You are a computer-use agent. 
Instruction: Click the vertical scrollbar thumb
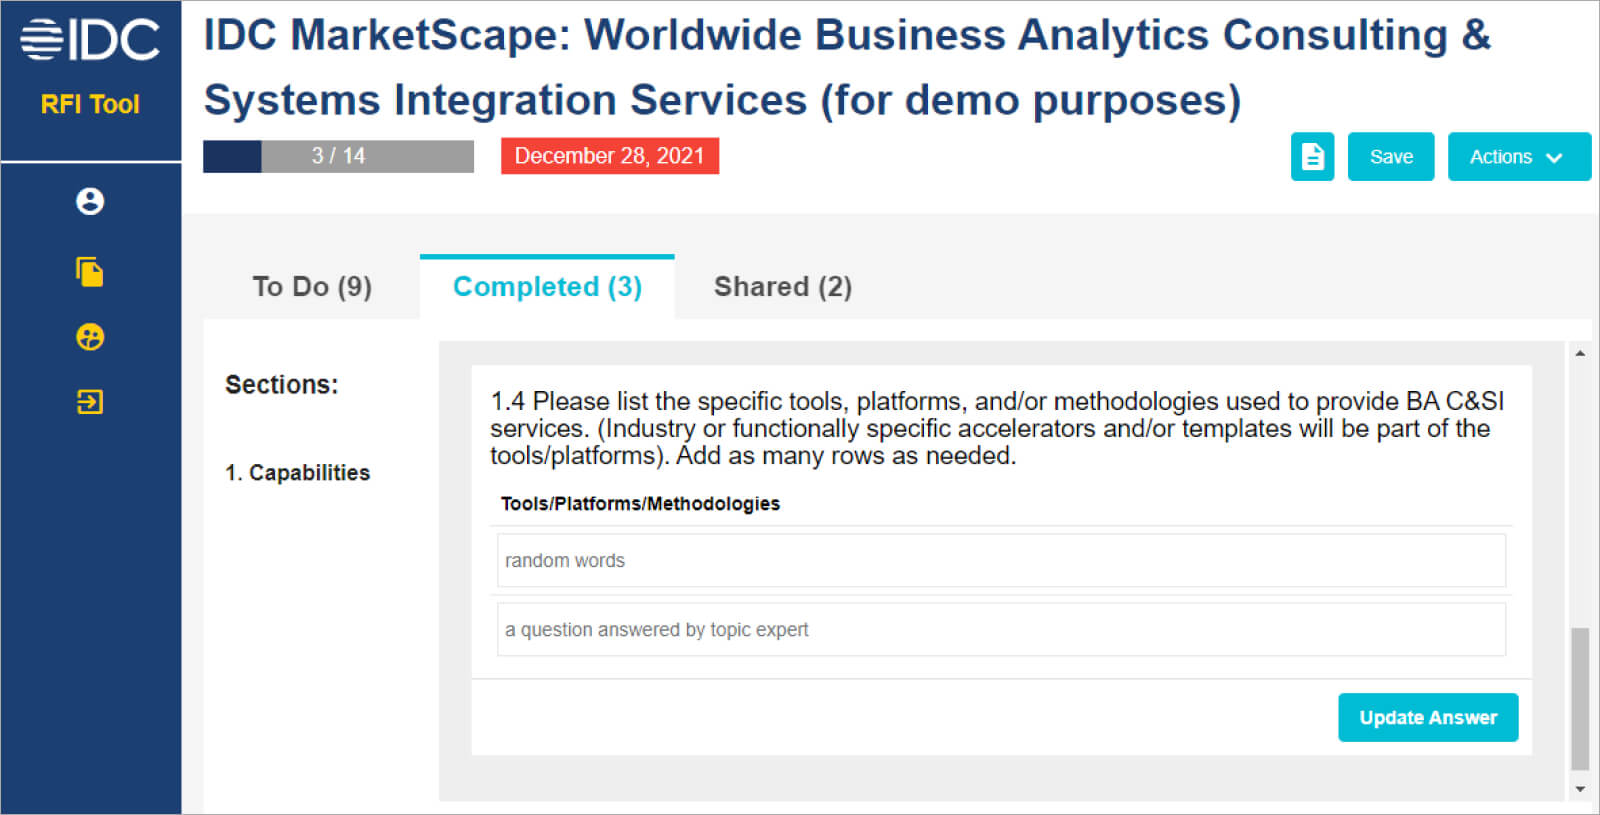(1580, 698)
